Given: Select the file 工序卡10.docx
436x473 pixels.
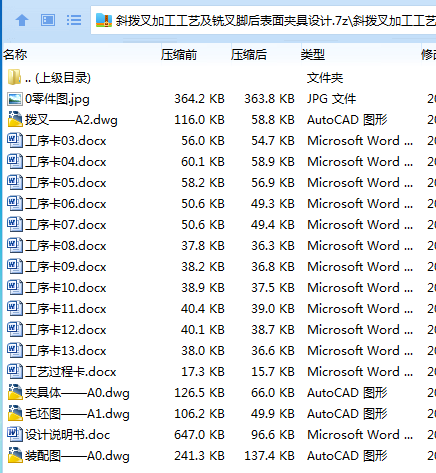Looking at the screenshot, I should click(66, 288).
